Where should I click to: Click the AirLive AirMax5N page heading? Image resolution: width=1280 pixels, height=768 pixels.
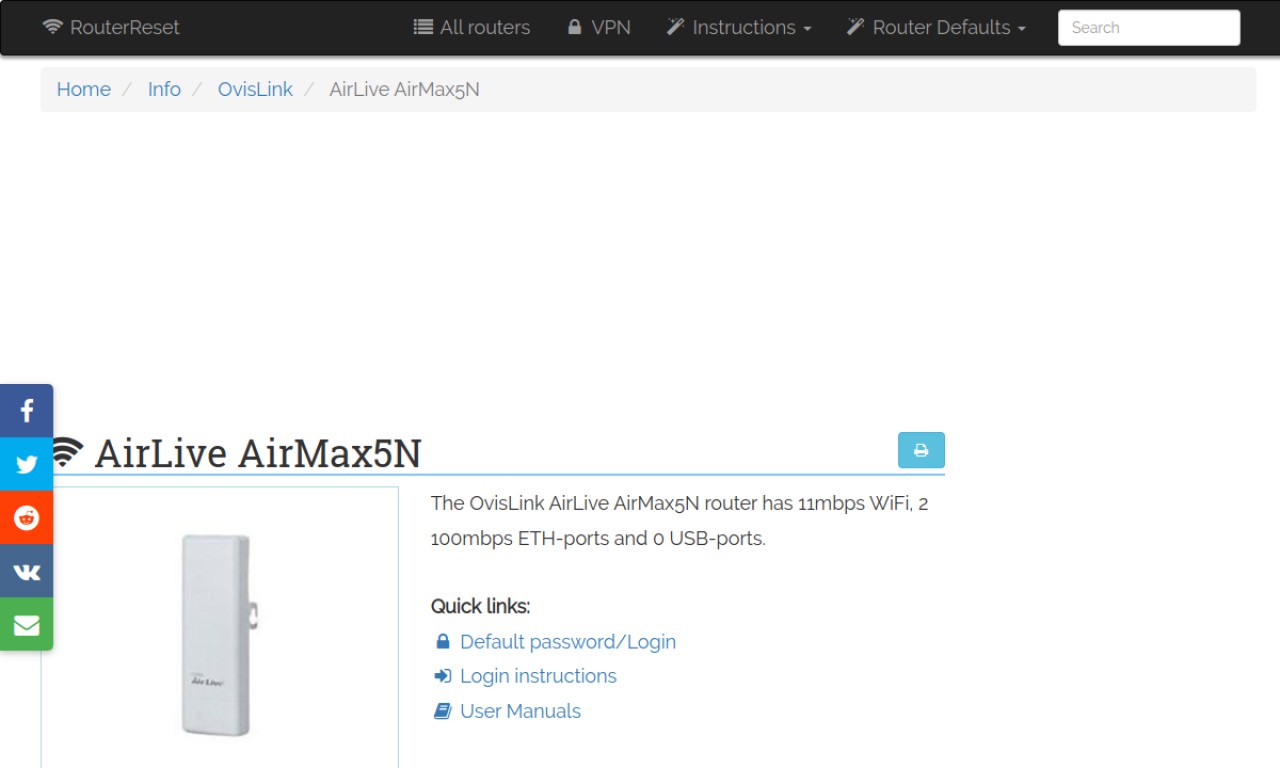(258, 453)
